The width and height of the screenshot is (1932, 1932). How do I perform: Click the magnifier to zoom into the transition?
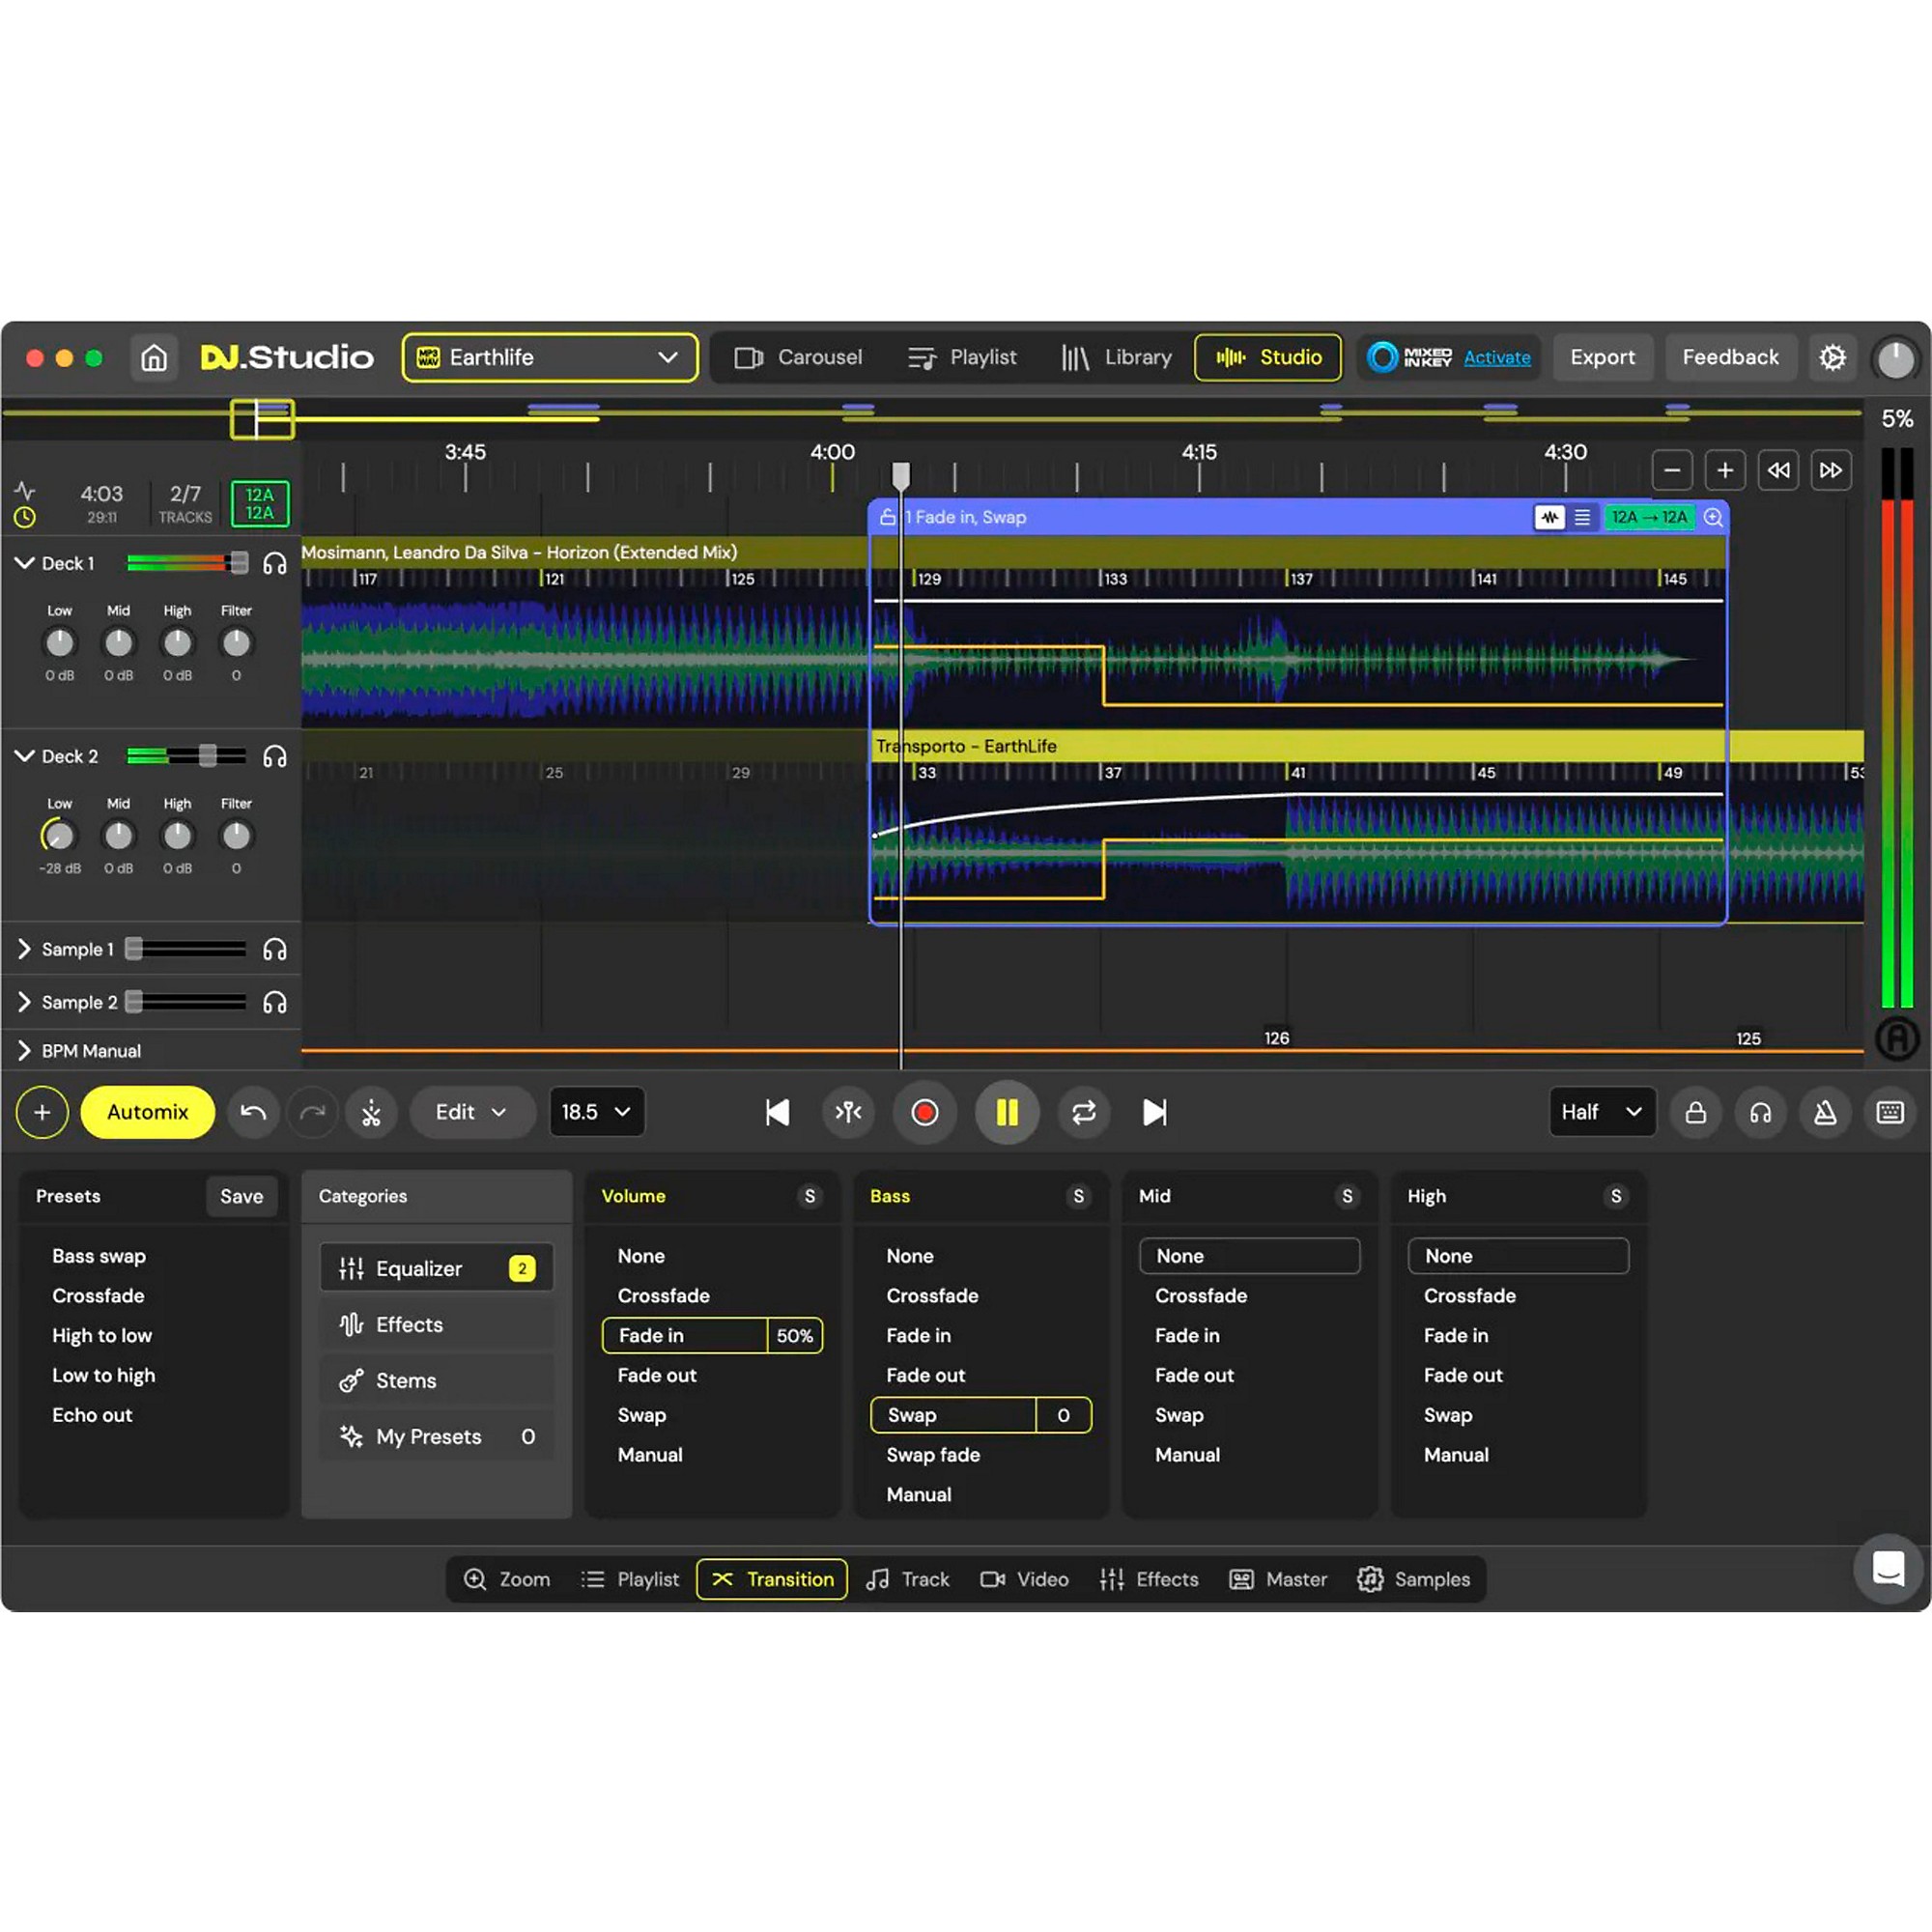1713,518
